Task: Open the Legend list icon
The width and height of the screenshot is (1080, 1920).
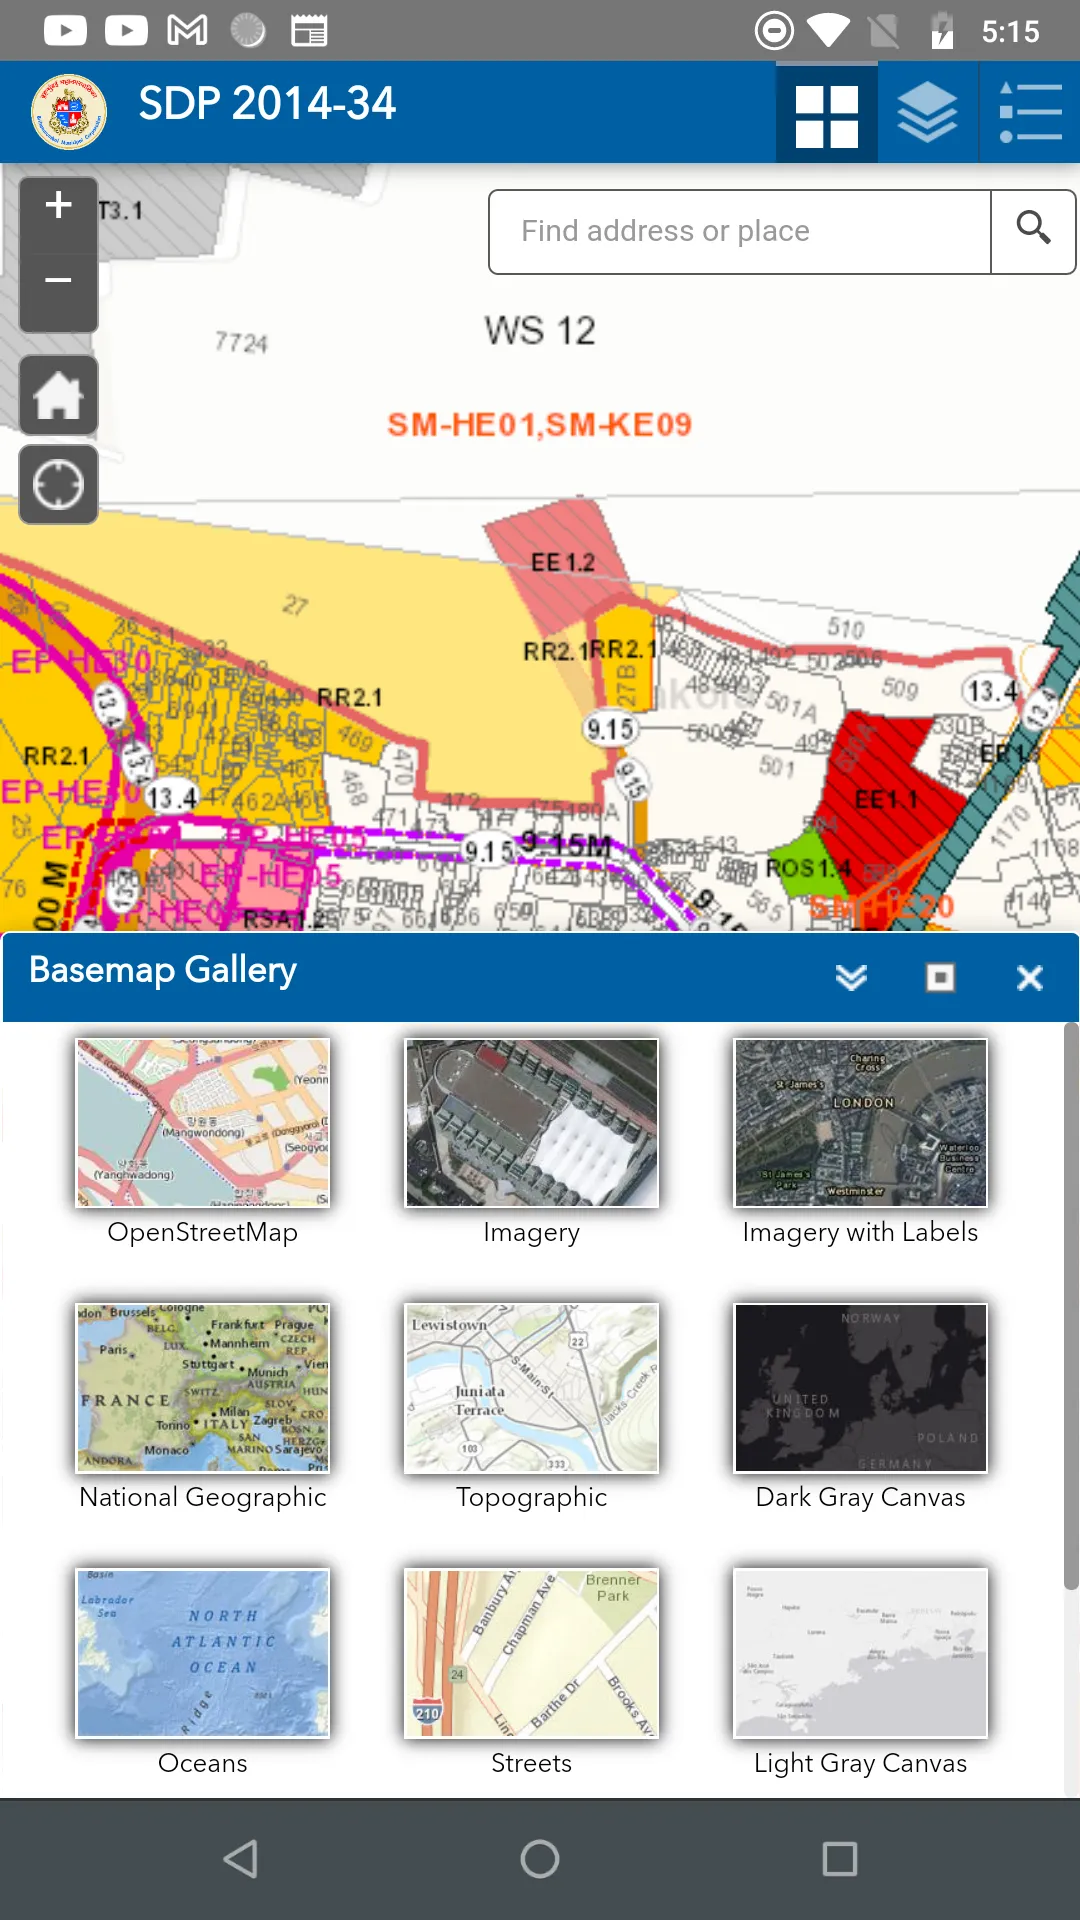Action: [1030, 112]
